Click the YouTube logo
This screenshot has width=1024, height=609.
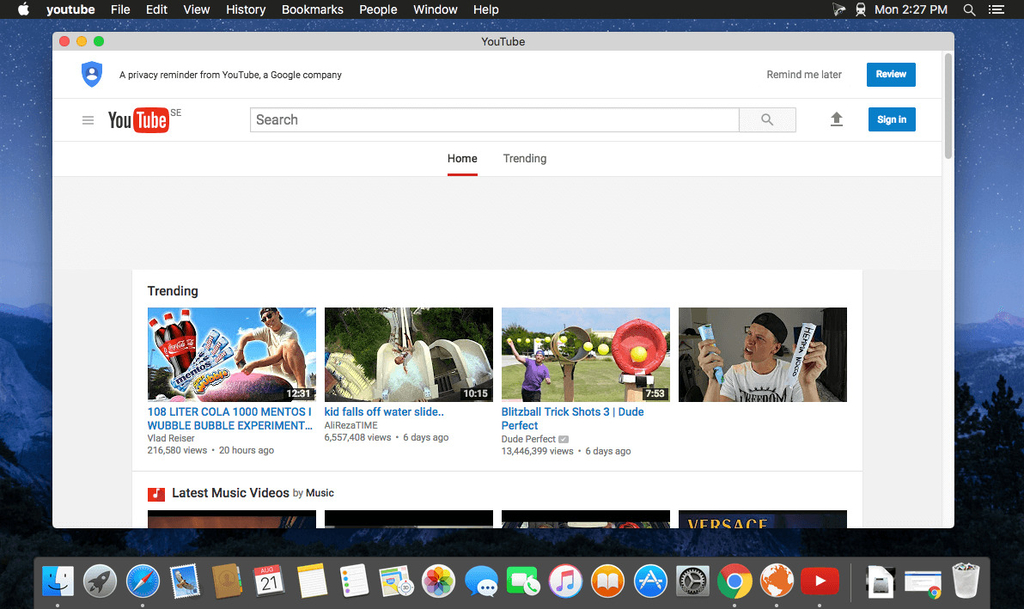coord(138,120)
